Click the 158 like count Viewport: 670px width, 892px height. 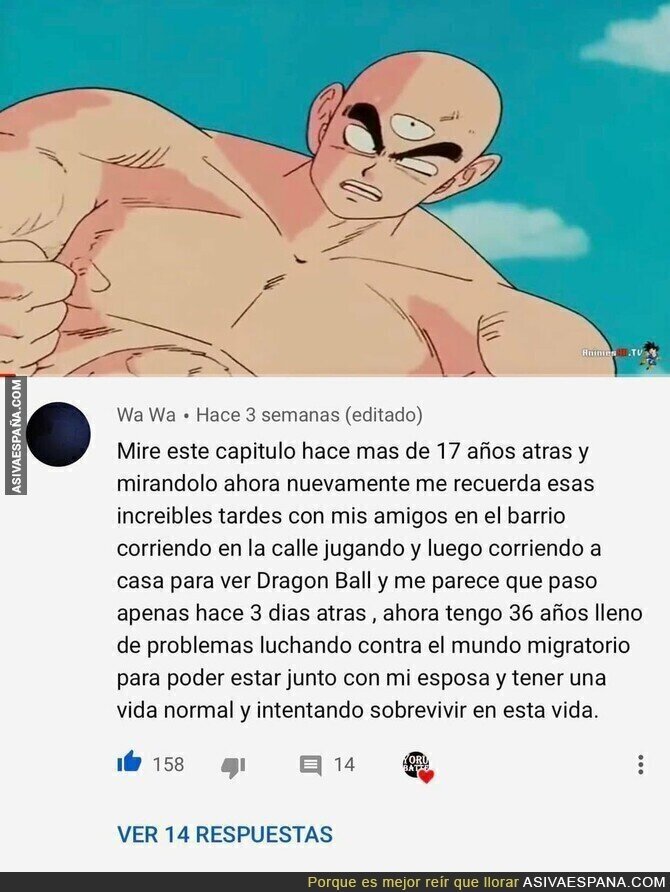(168, 764)
